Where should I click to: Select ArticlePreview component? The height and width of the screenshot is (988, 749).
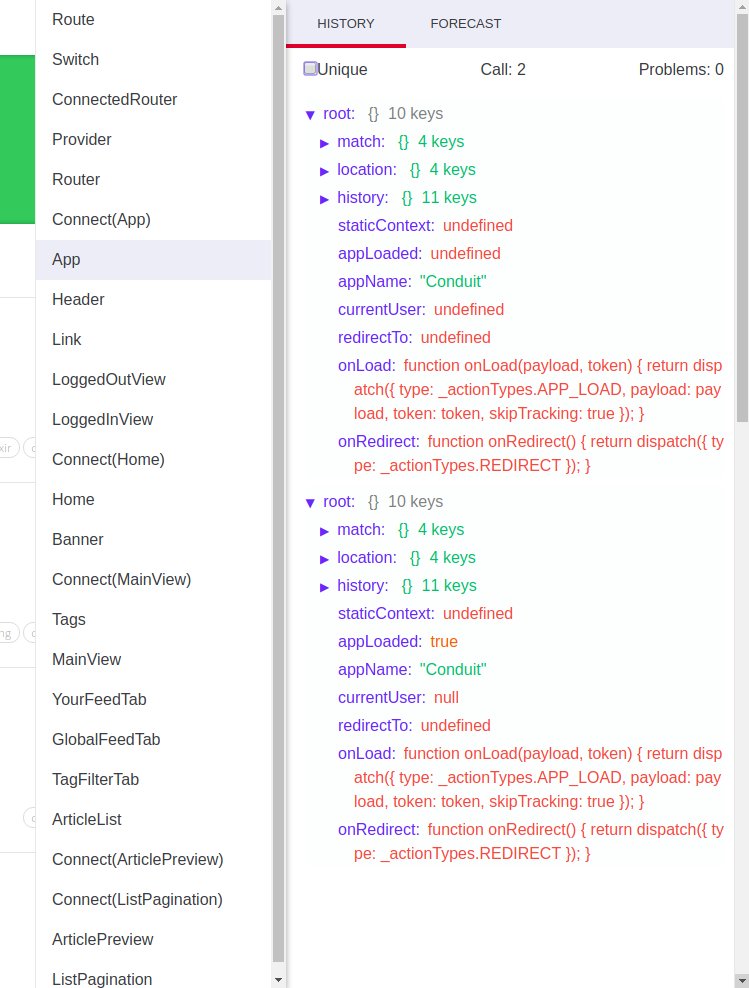(x=154, y=939)
